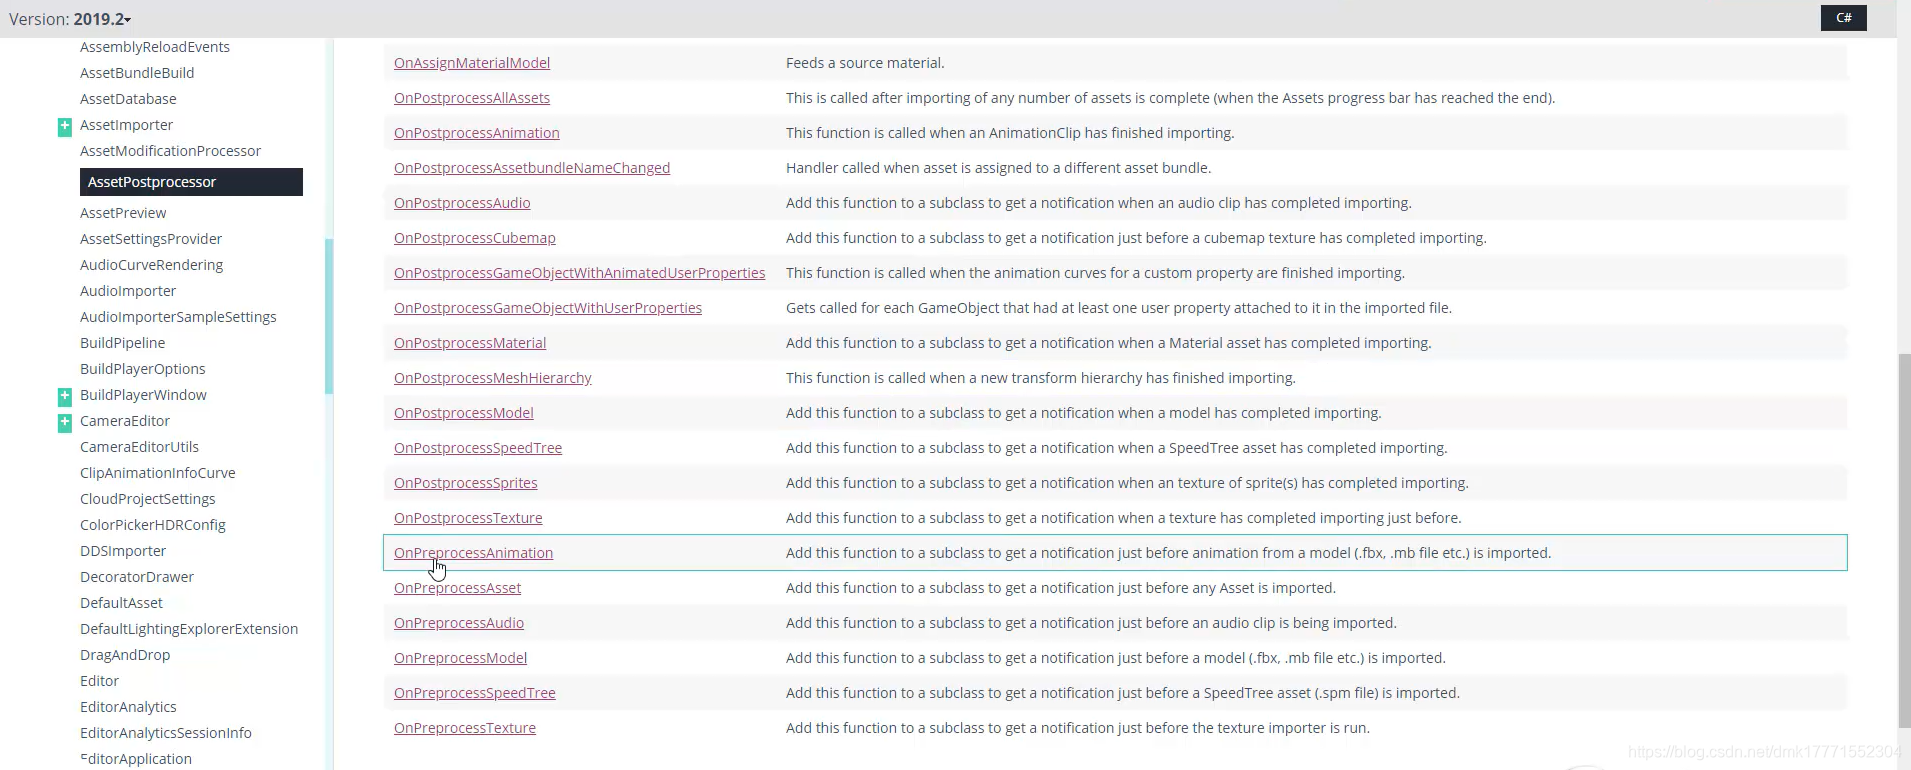Click the page vertical scrollbar thumb
The height and width of the screenshot is (770, 1911).
click(1904, 540)
